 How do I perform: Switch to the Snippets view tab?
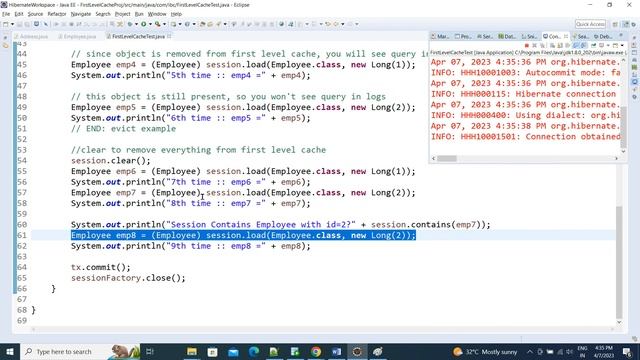(530, 36)
